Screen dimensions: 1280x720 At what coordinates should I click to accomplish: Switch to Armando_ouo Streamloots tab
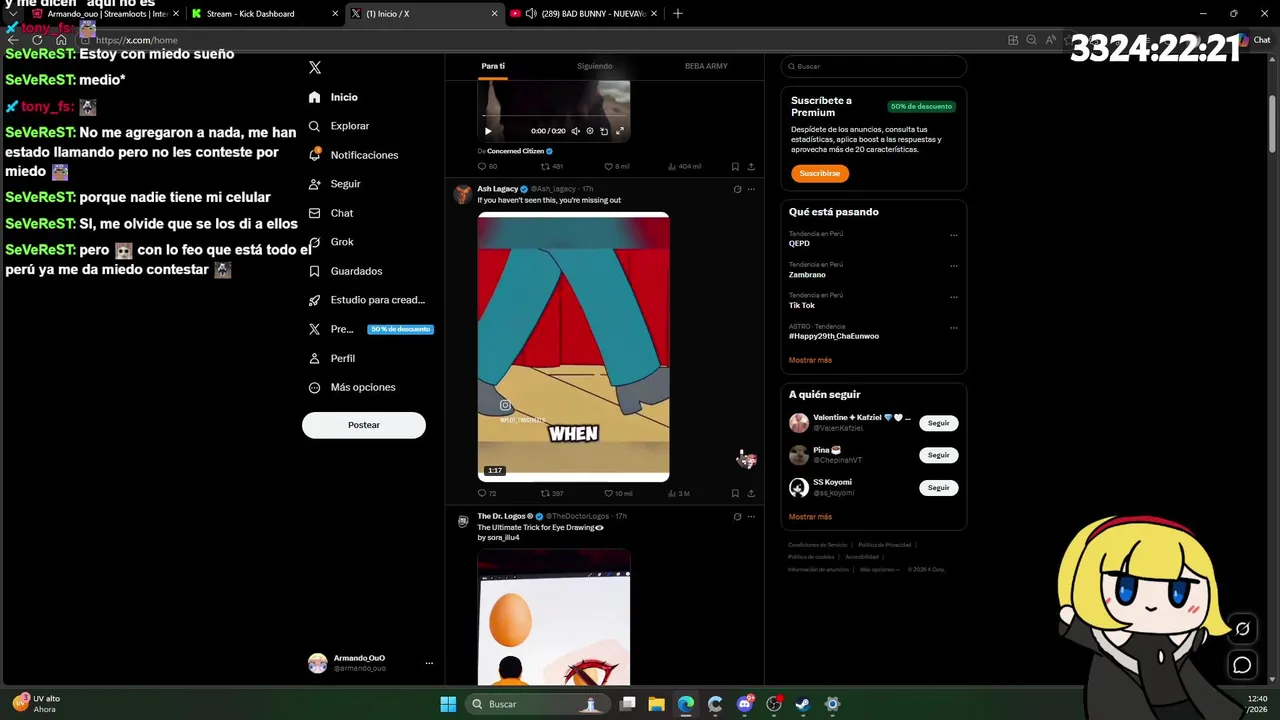pos(104,14)
